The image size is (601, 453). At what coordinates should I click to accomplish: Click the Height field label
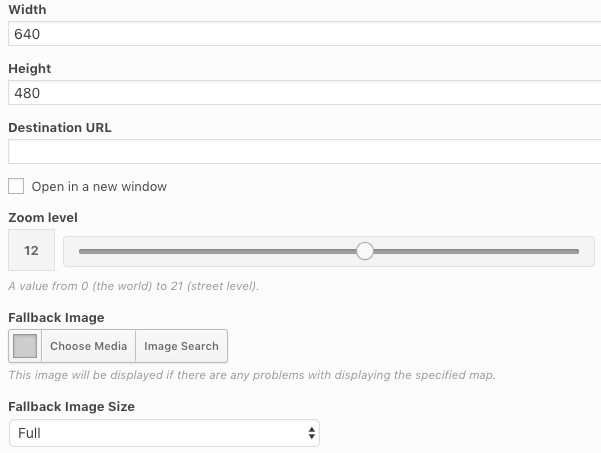click(30, 69)
